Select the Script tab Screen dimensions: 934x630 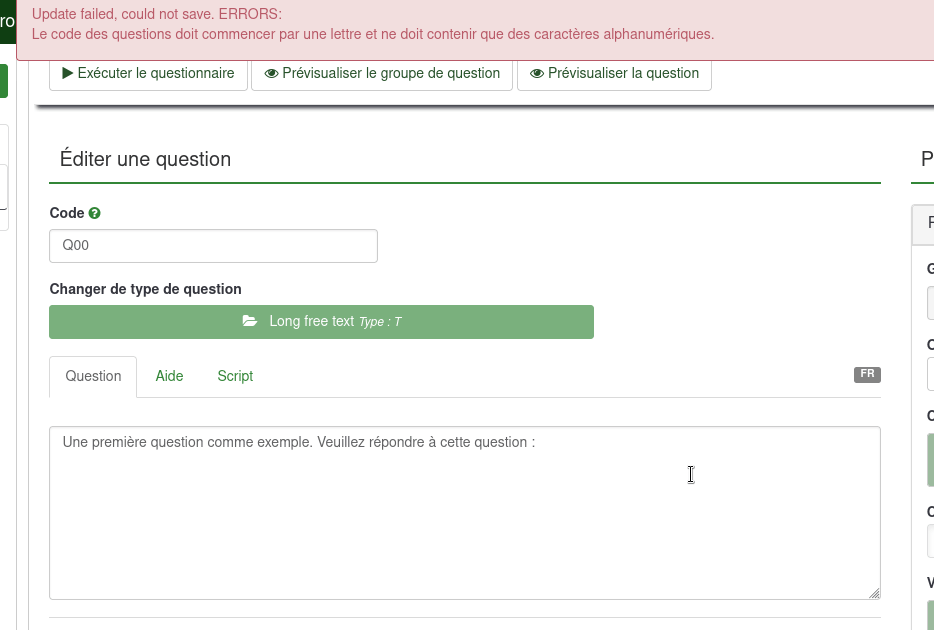click(x=235, y=376)
